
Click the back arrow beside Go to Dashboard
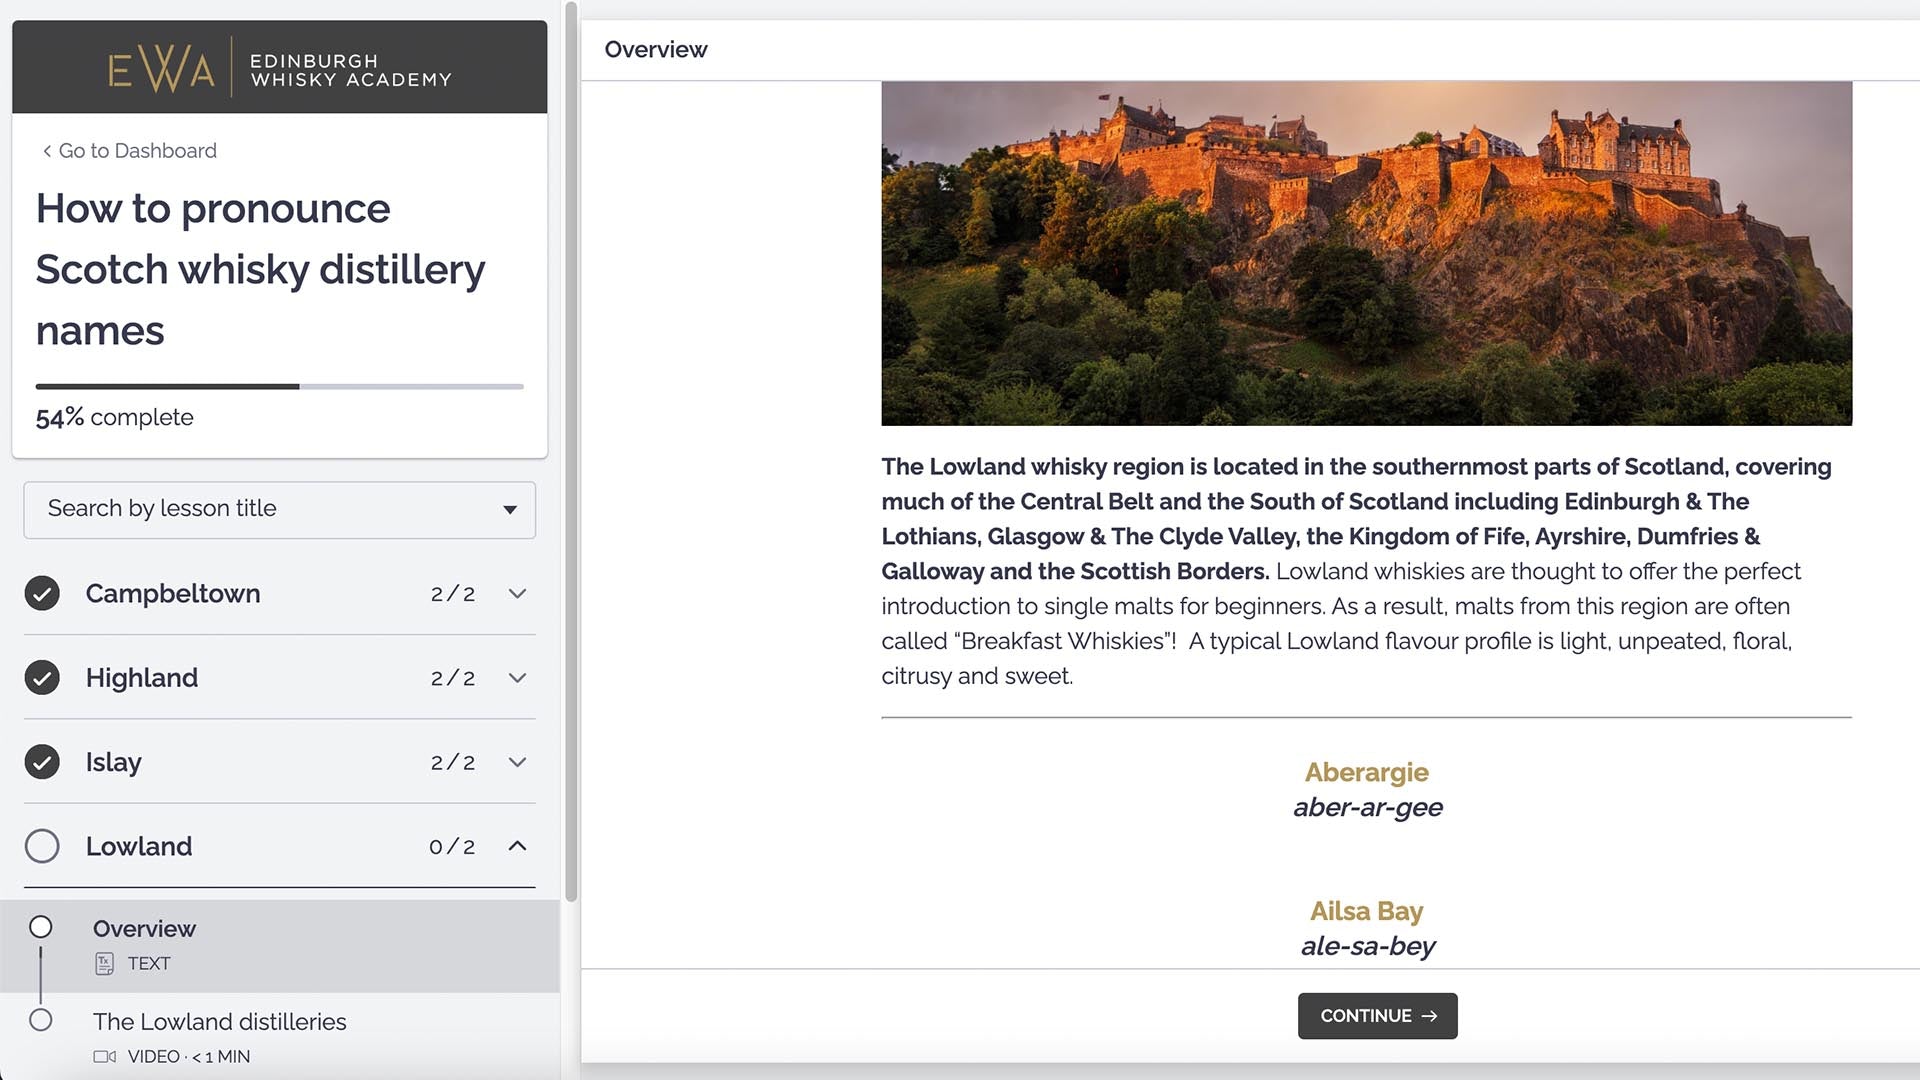point(46,151)
